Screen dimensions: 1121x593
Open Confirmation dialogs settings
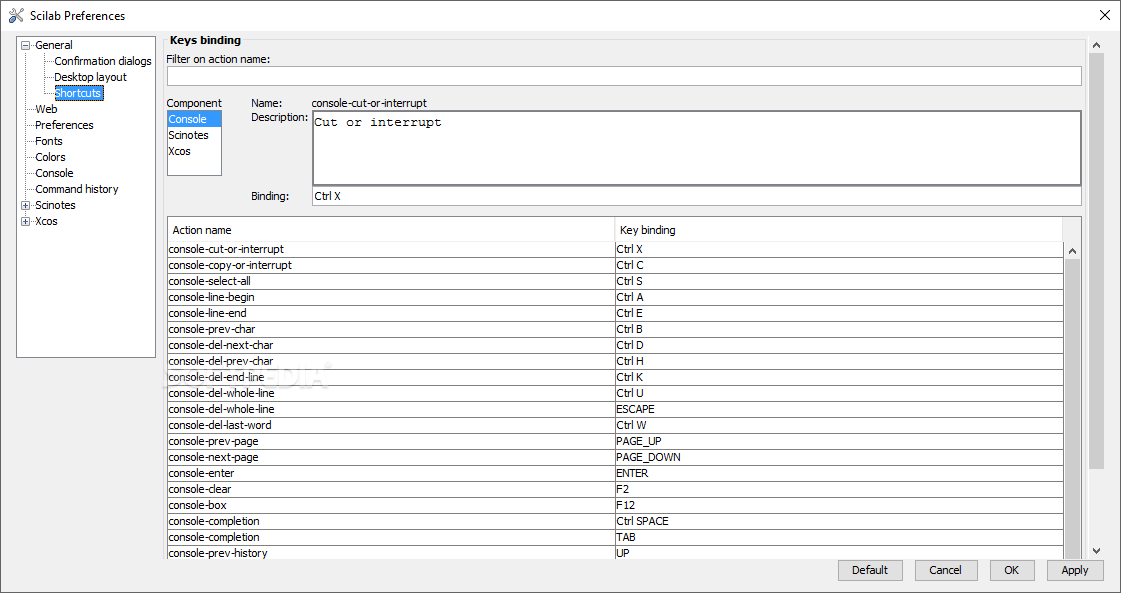[103, 61]
